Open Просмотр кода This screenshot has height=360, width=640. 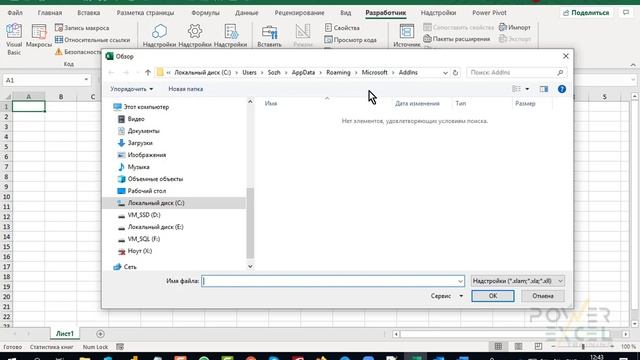pyautogui.click(x=350, y=40)
